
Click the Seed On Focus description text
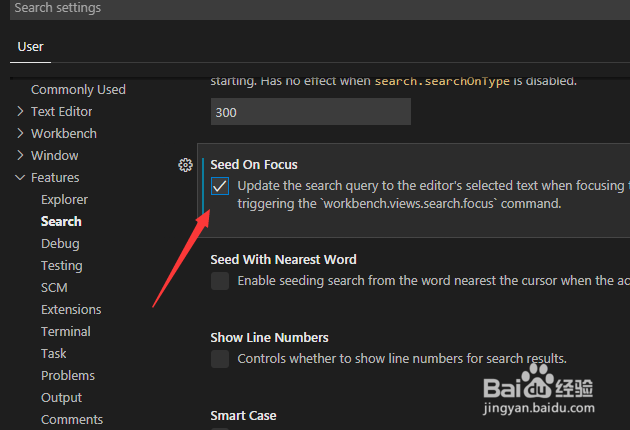tap(434, 195)
